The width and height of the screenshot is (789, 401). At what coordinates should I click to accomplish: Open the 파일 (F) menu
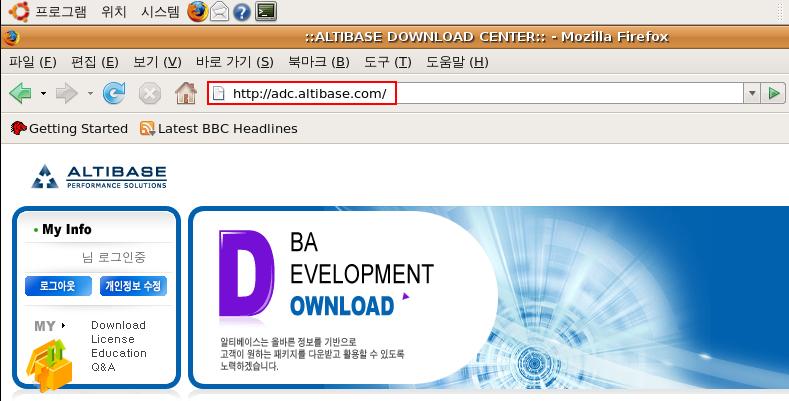[x=33, y=62]
